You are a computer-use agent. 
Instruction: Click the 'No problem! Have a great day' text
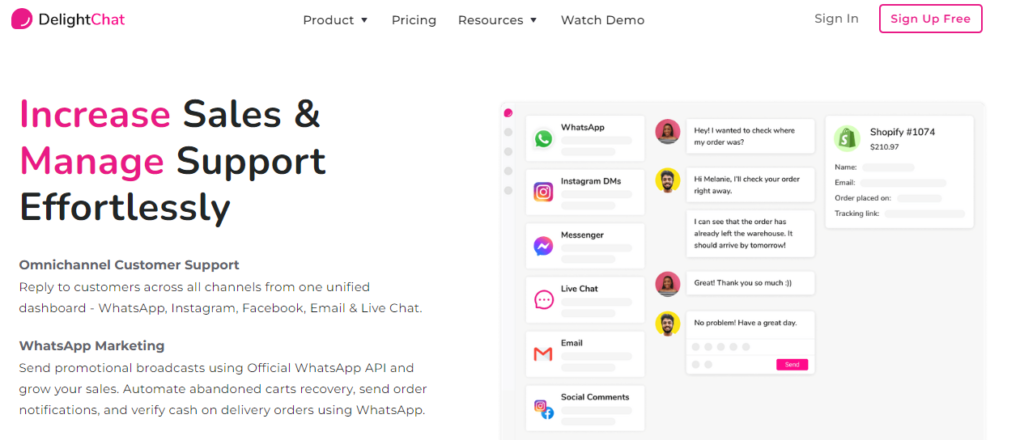coord(745,322)
